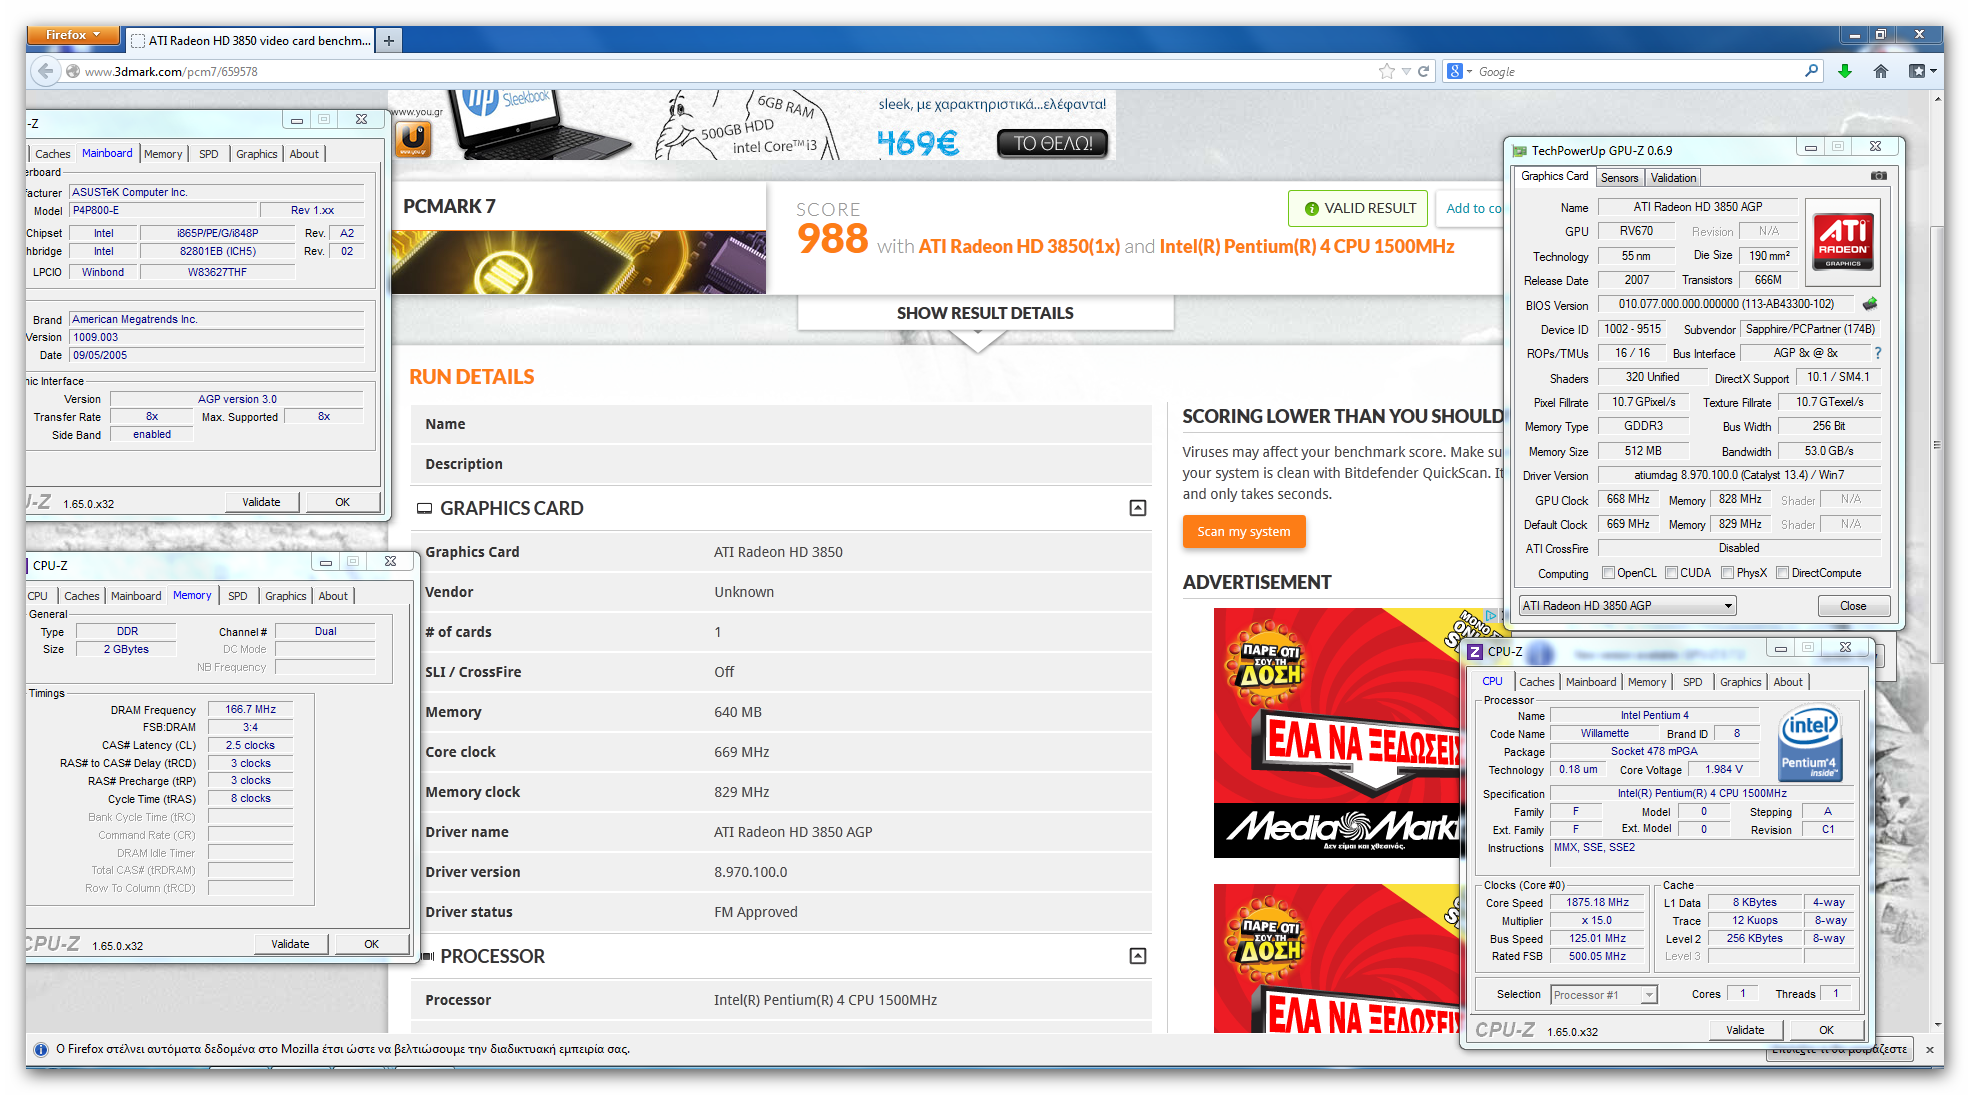Open Firefox downloads green arrow
The height and width of the screenshot is (1095, 1970).
(x=1845, y=71)
